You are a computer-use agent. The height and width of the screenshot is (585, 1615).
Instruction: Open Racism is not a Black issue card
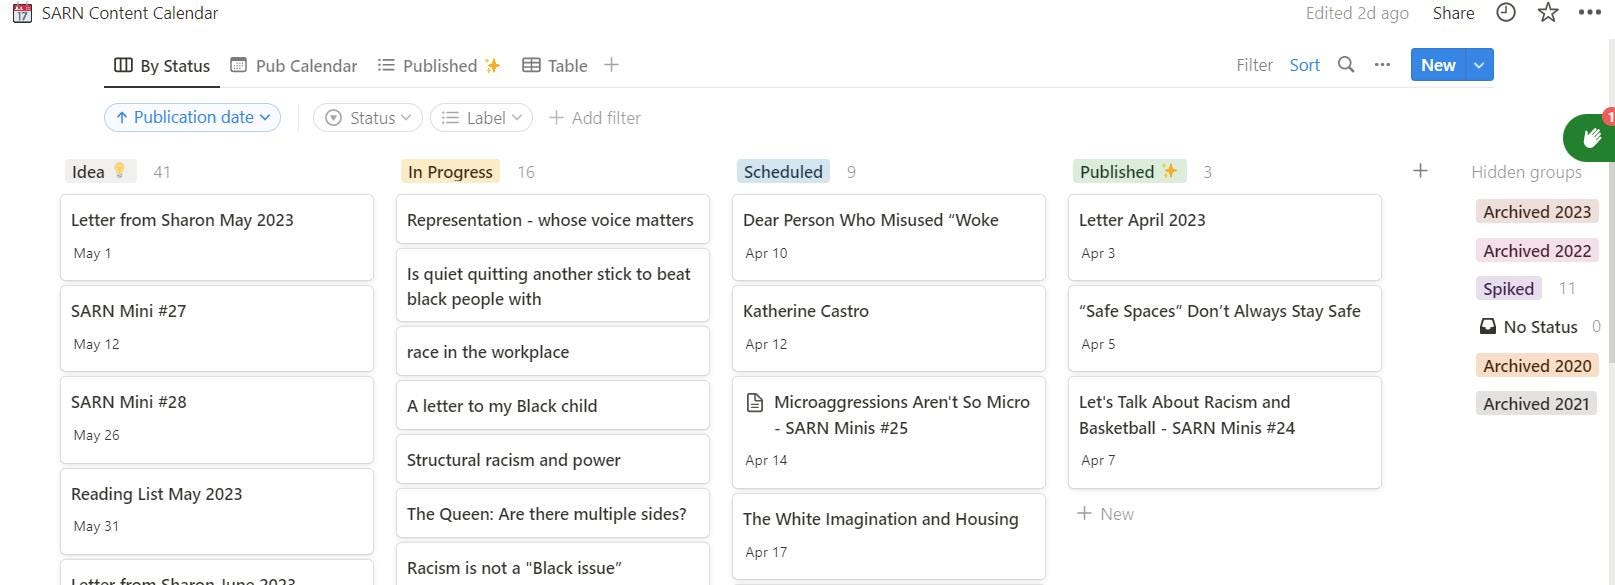click(553, 565)
